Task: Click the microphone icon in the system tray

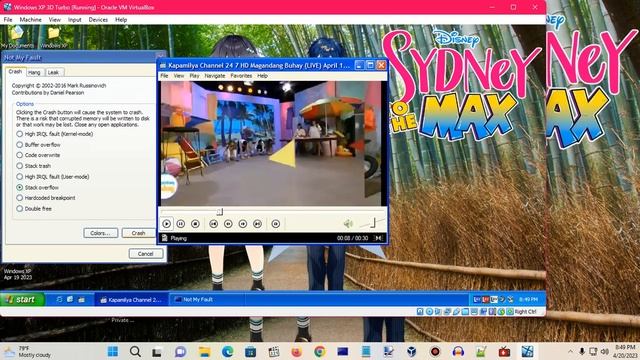Action: coord(582,351)
